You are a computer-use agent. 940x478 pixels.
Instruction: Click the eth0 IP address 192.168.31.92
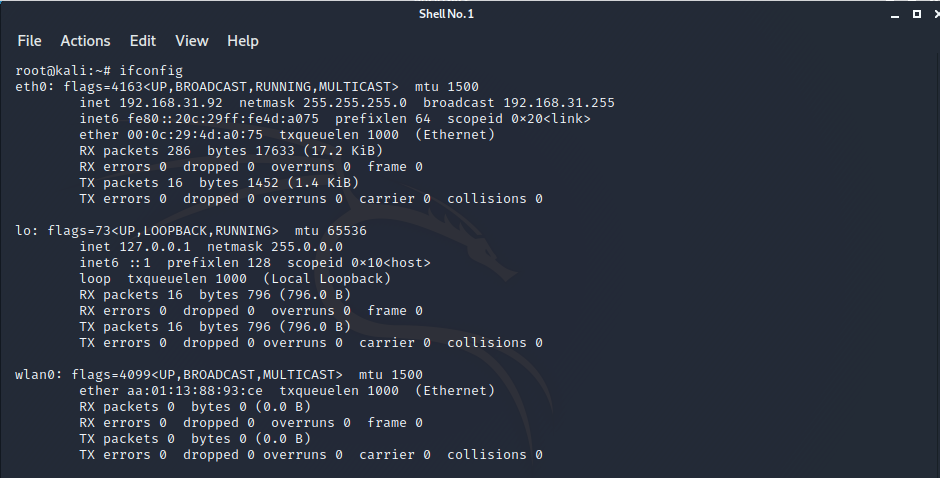171,103
